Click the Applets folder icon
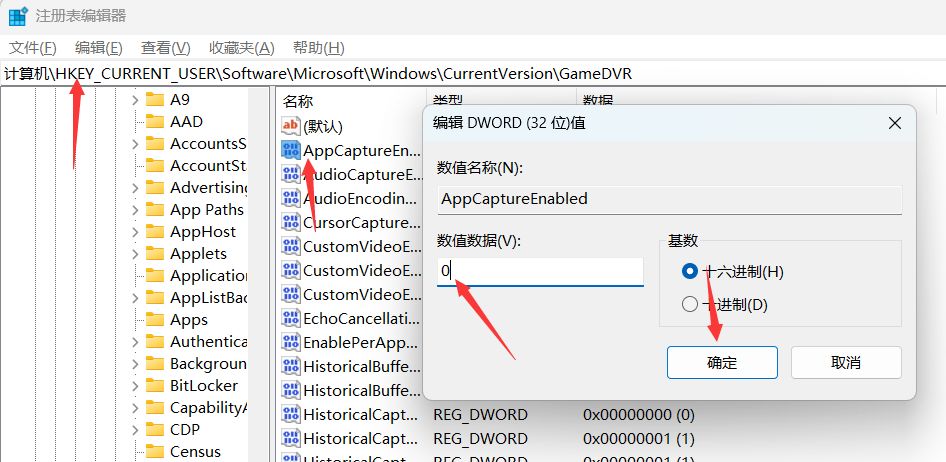The height and width of the screenshot is (462, 946). pos(155,253)
